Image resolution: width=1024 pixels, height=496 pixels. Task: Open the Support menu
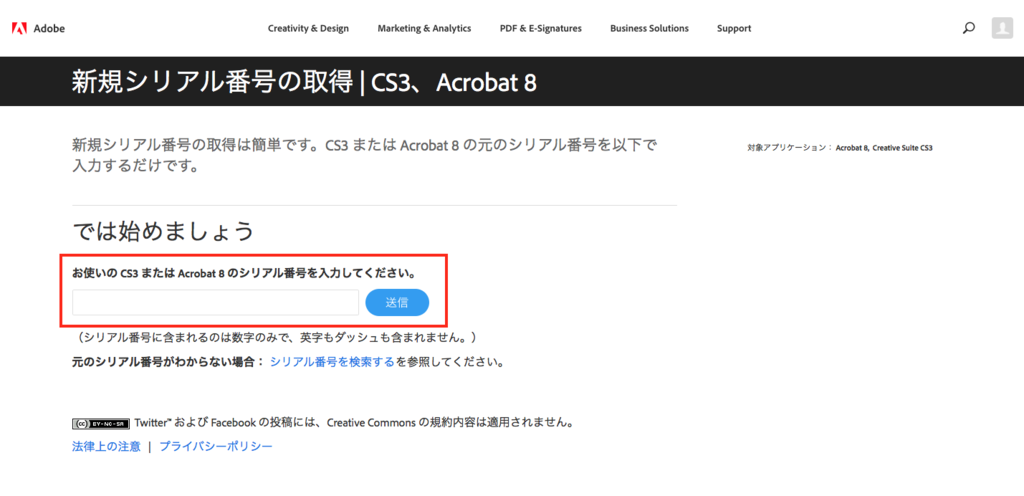pos(734,28)
